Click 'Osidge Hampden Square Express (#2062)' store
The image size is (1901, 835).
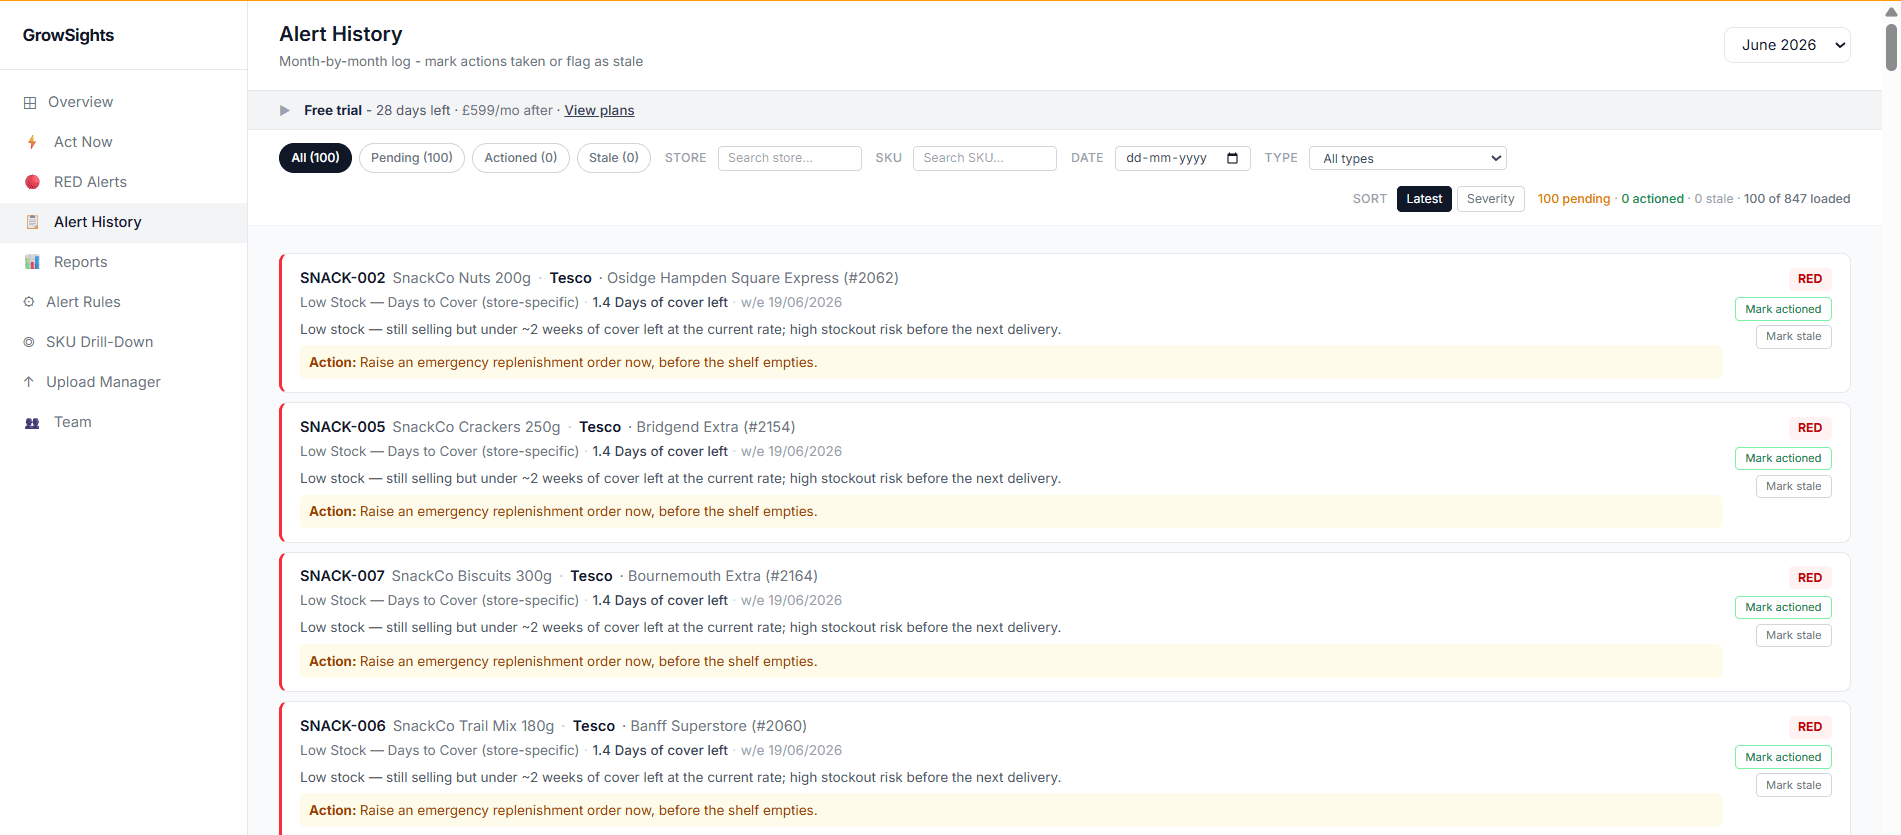[753, 278]
